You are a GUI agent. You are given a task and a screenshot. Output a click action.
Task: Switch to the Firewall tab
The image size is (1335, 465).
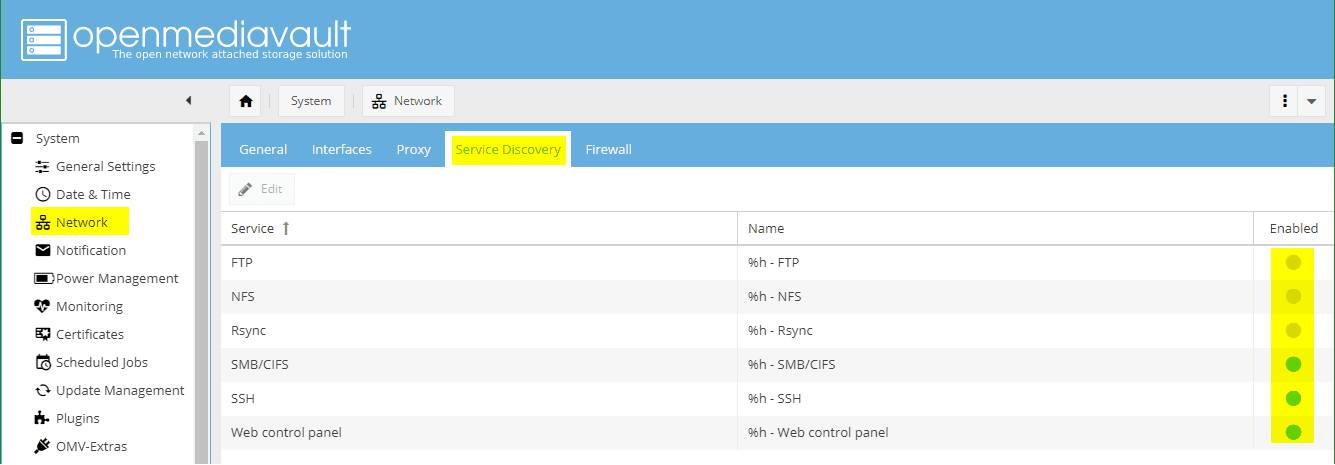(x=608, y=150)
